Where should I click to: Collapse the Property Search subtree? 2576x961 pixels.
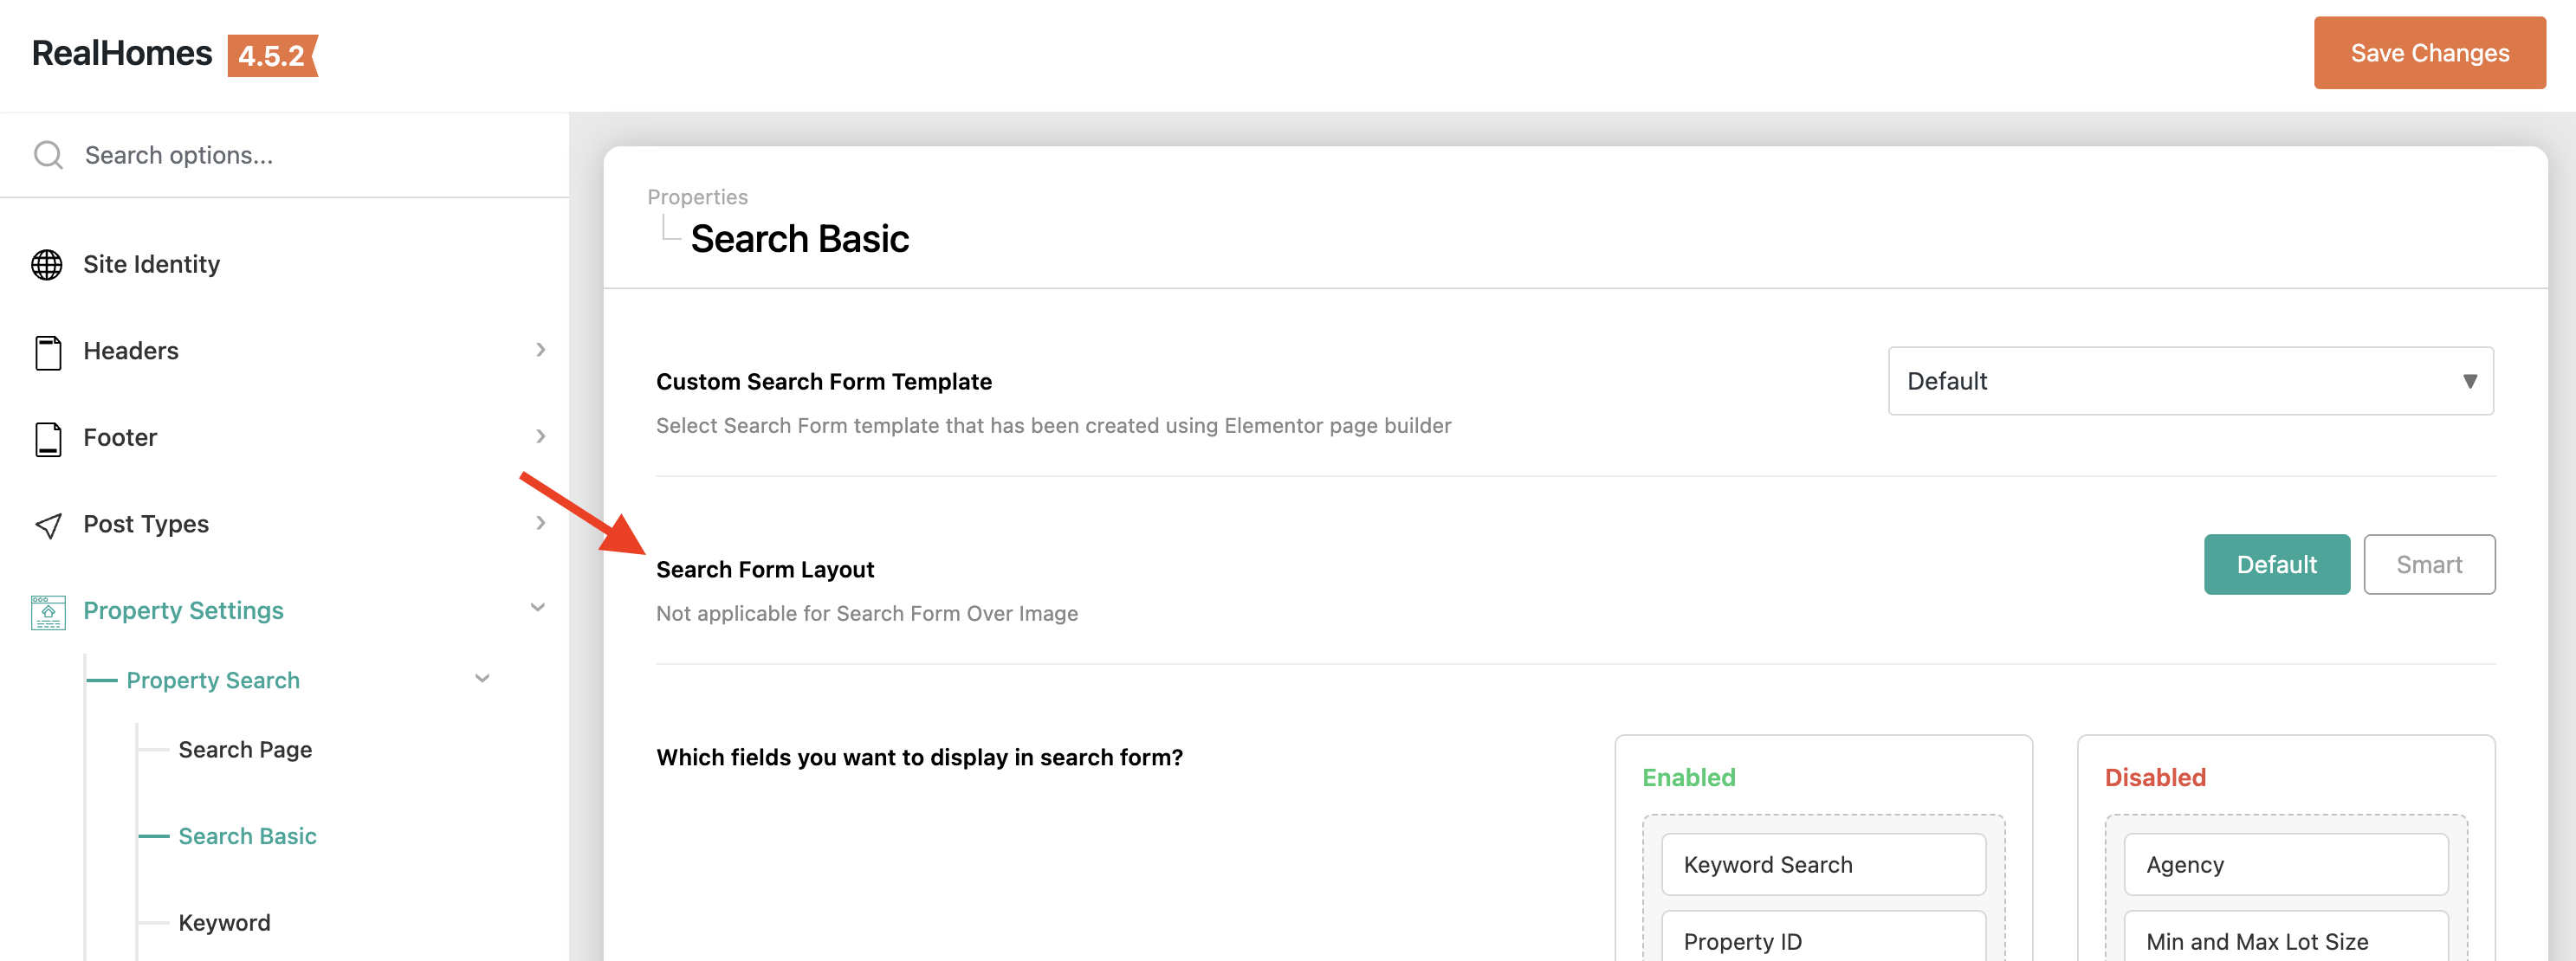tap(482, 679)
